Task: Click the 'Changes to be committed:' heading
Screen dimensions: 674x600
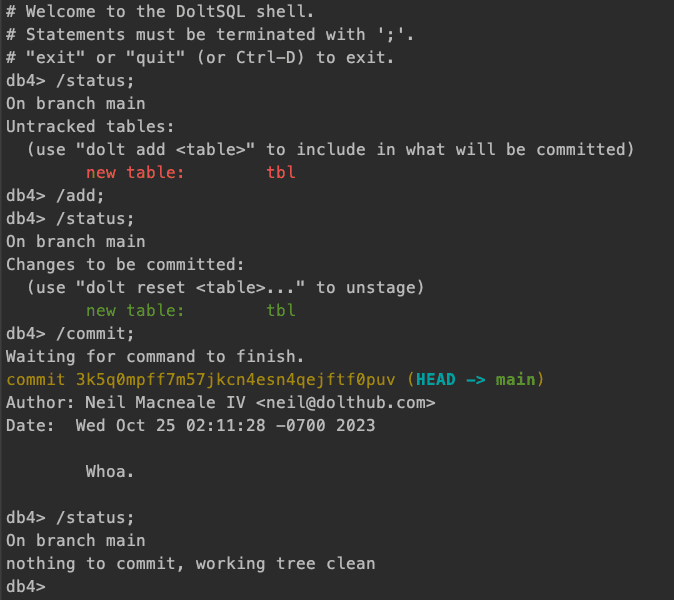Action: coord(125,264)
